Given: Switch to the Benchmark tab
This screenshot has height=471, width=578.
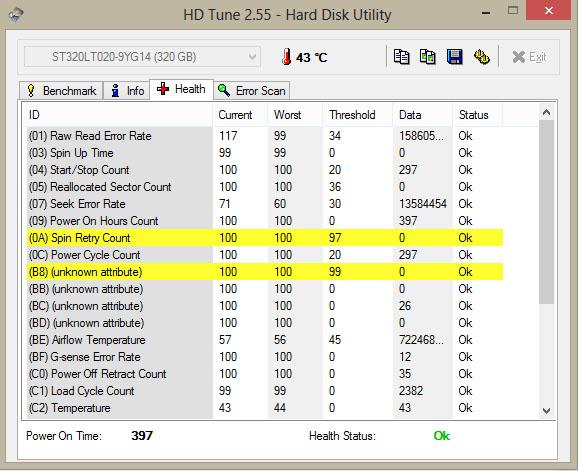Looking at the screenshot, I should coord(61,91).
